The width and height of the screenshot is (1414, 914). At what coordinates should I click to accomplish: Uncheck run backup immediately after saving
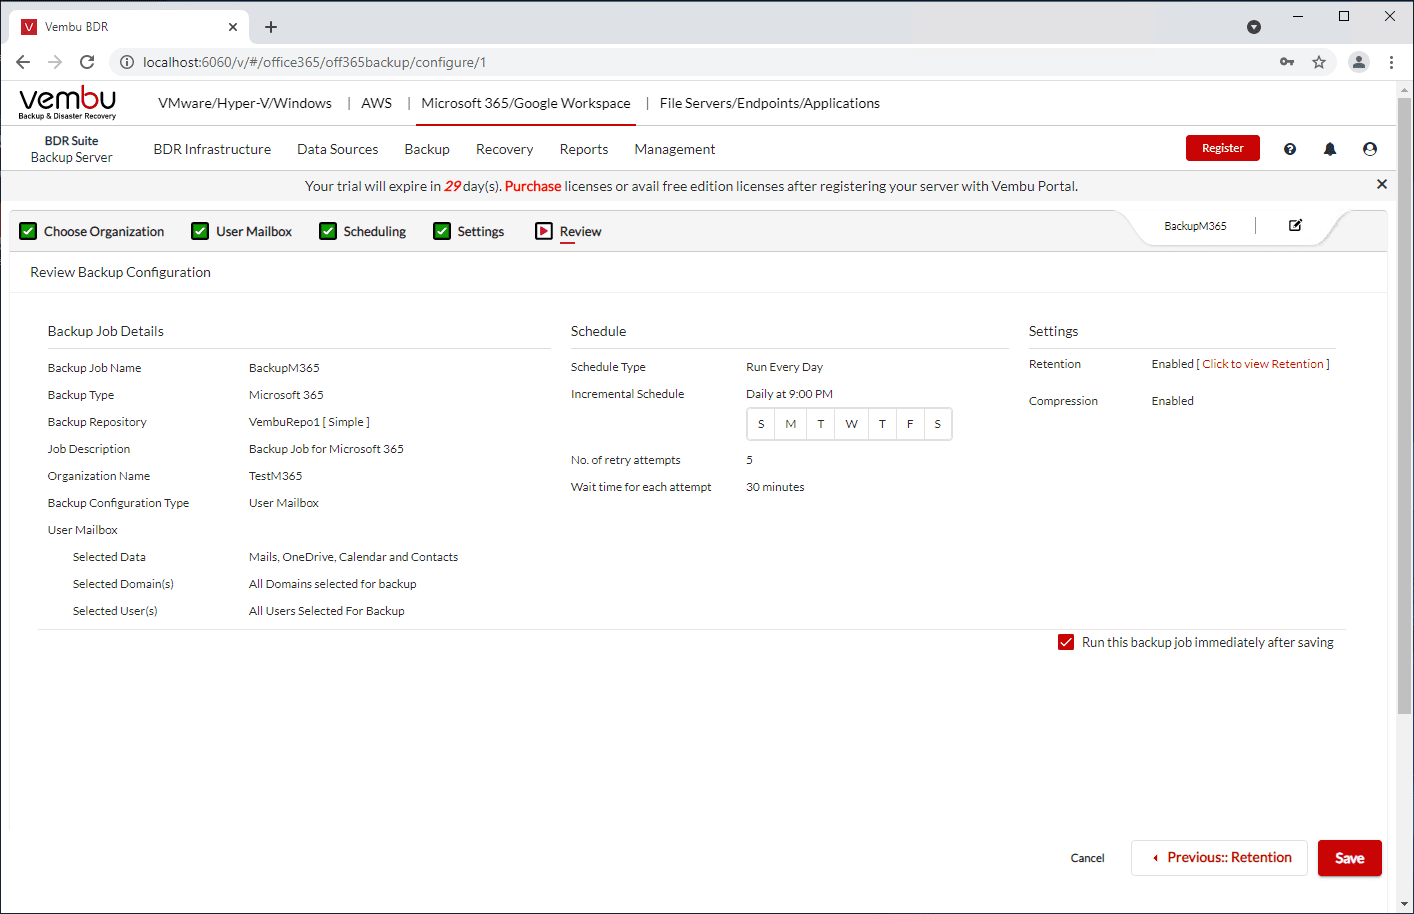click(1066, 642)
